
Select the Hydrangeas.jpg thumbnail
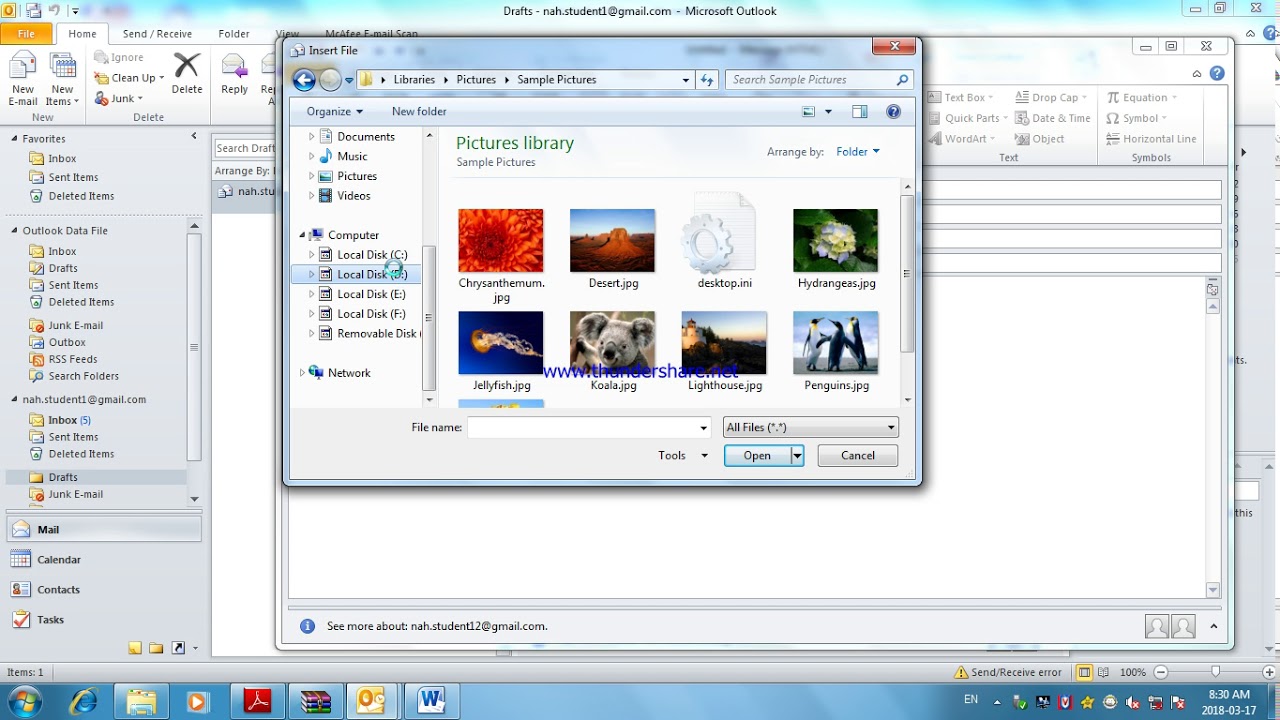click(836, 241)
